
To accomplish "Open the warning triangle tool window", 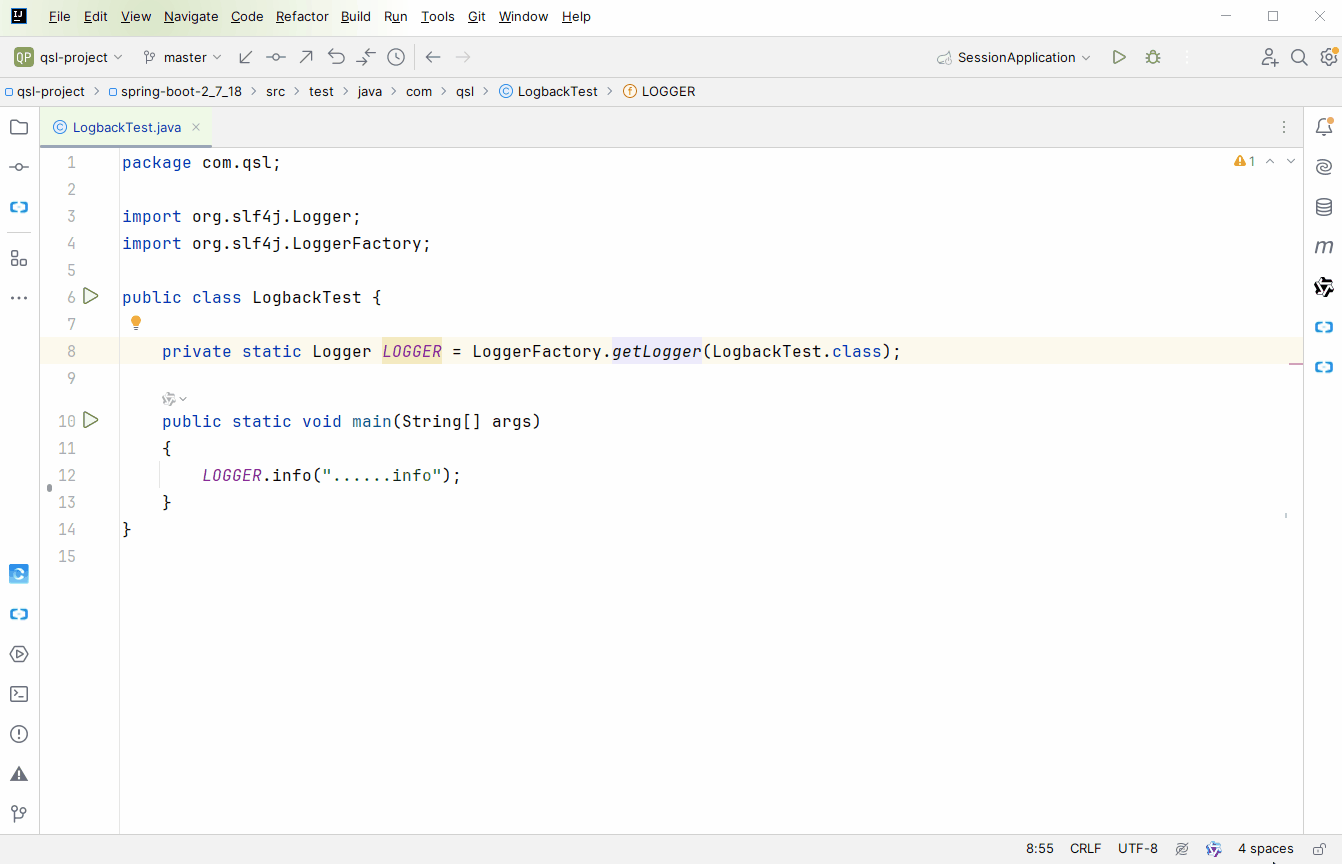I will [19, 774].
